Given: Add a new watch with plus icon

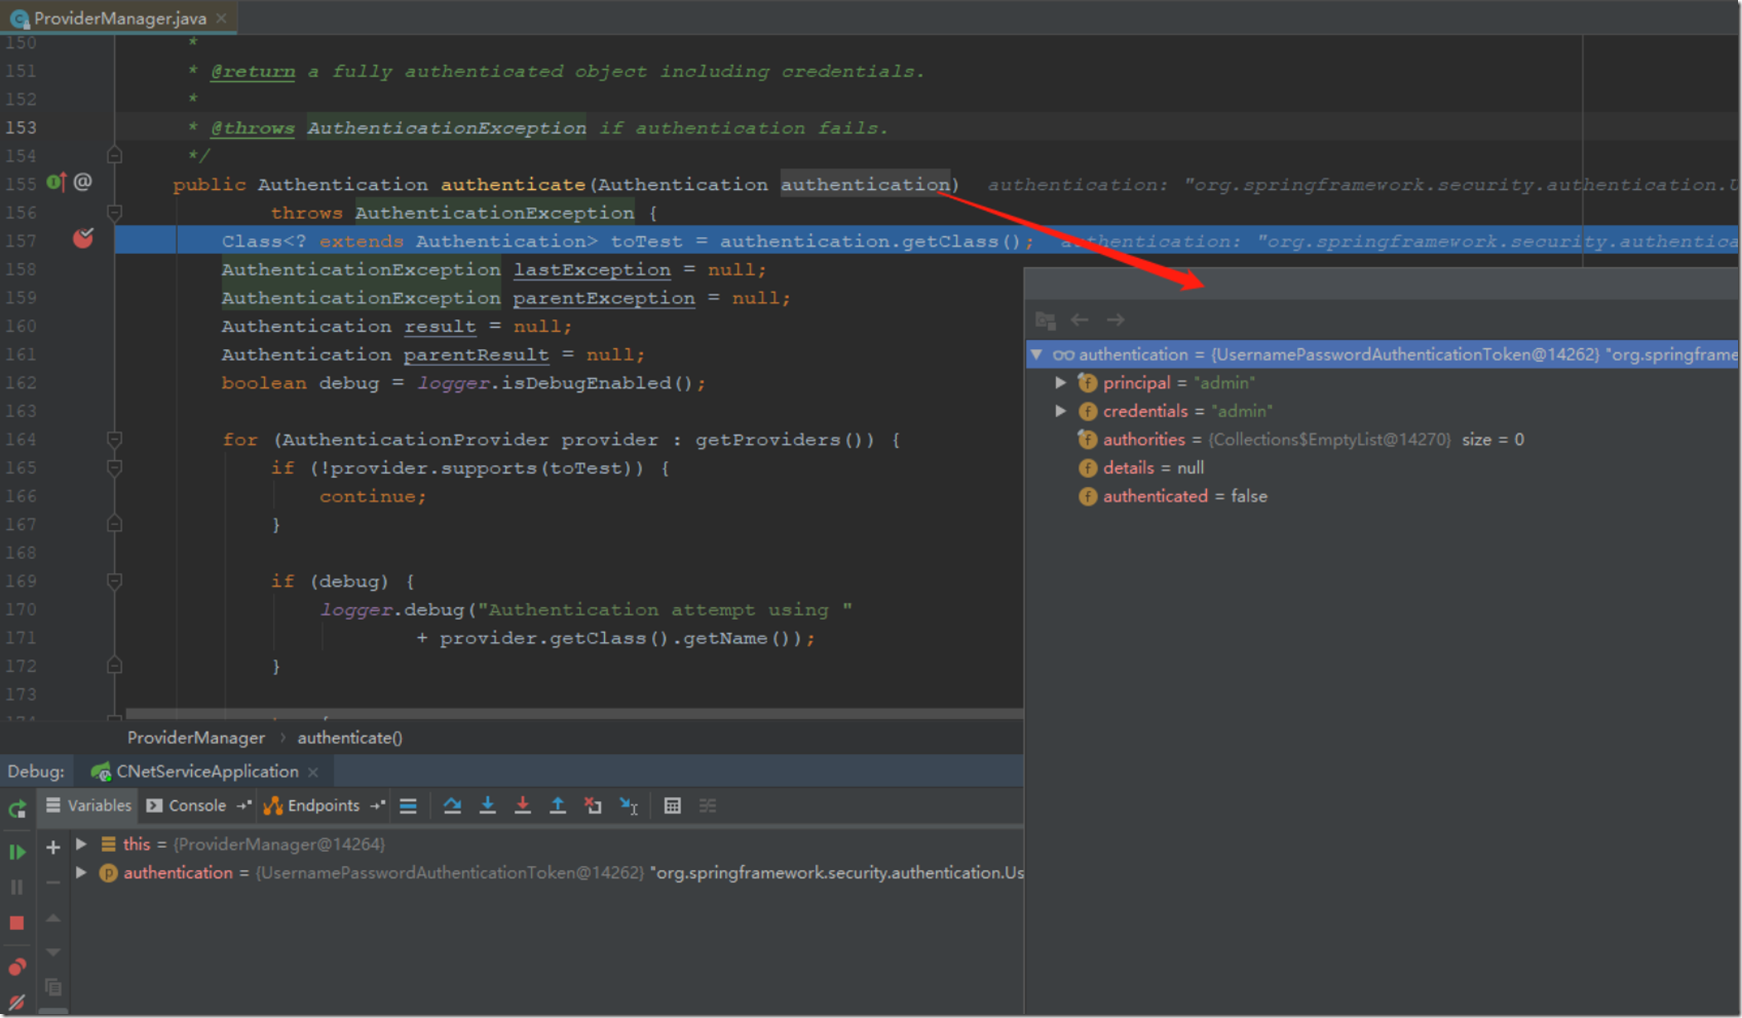Looking at the screenshot, I should tap(53, 848).
